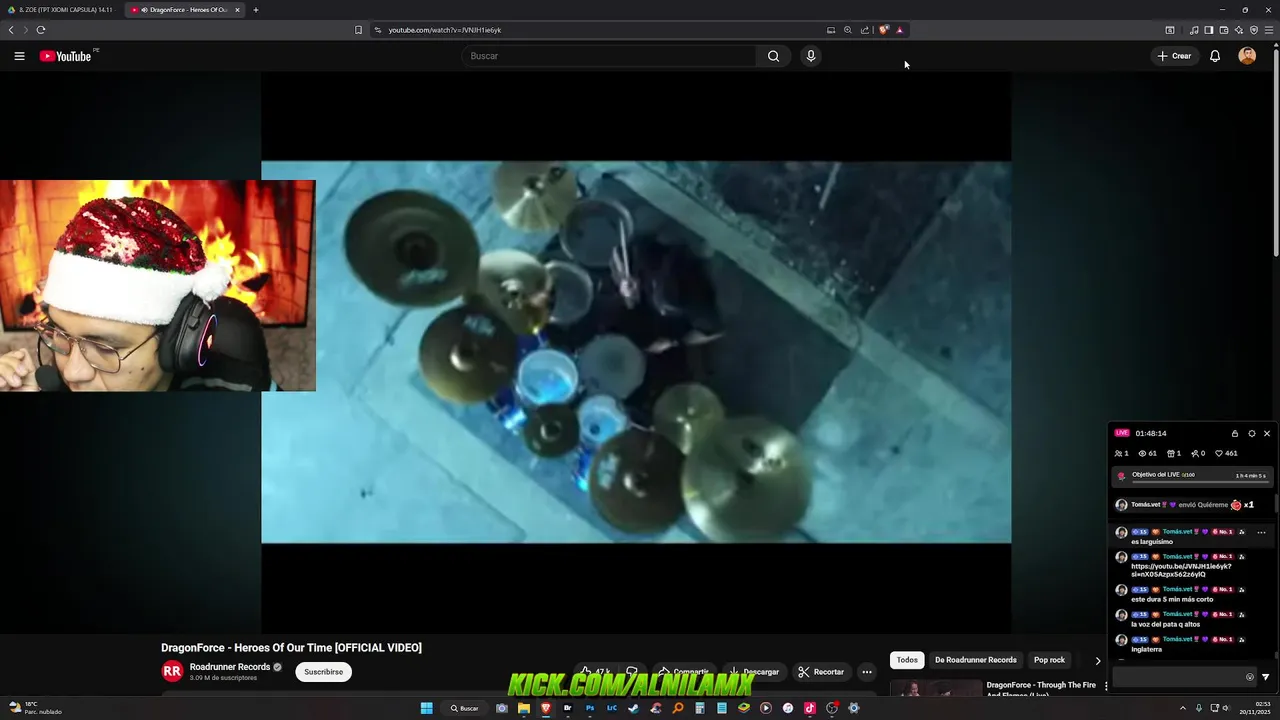Open Brave playlist music note icon
This screenshot has height=720, width=1280.
pos(1194,30)
